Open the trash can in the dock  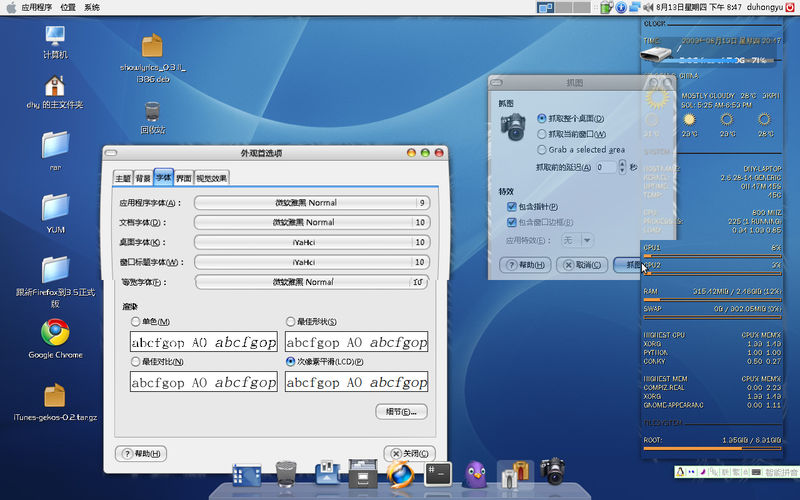[x=285, y=472]
